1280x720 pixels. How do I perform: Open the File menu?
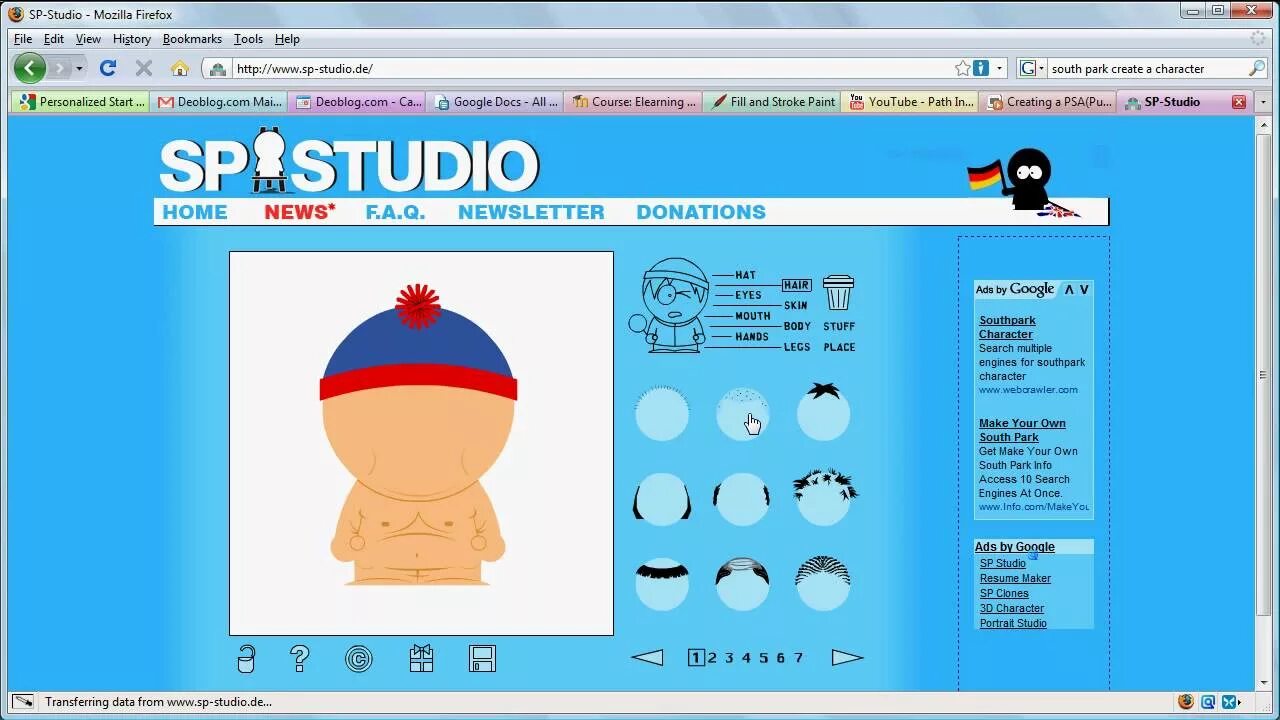(23, 39)
